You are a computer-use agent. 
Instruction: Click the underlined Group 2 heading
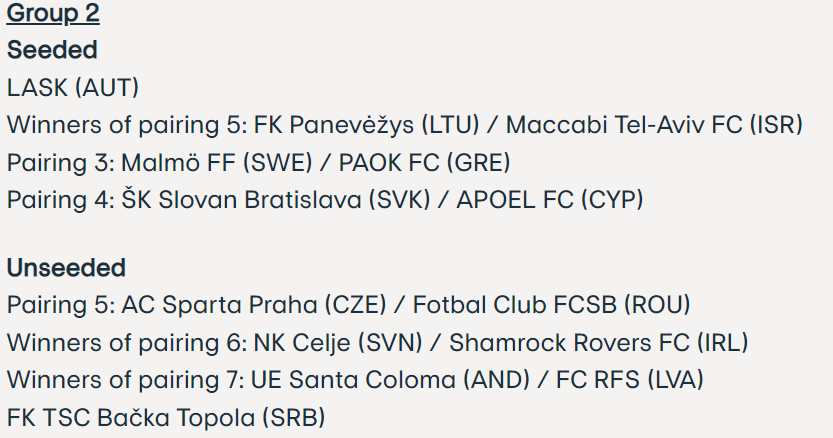click(x=53, y=13)
